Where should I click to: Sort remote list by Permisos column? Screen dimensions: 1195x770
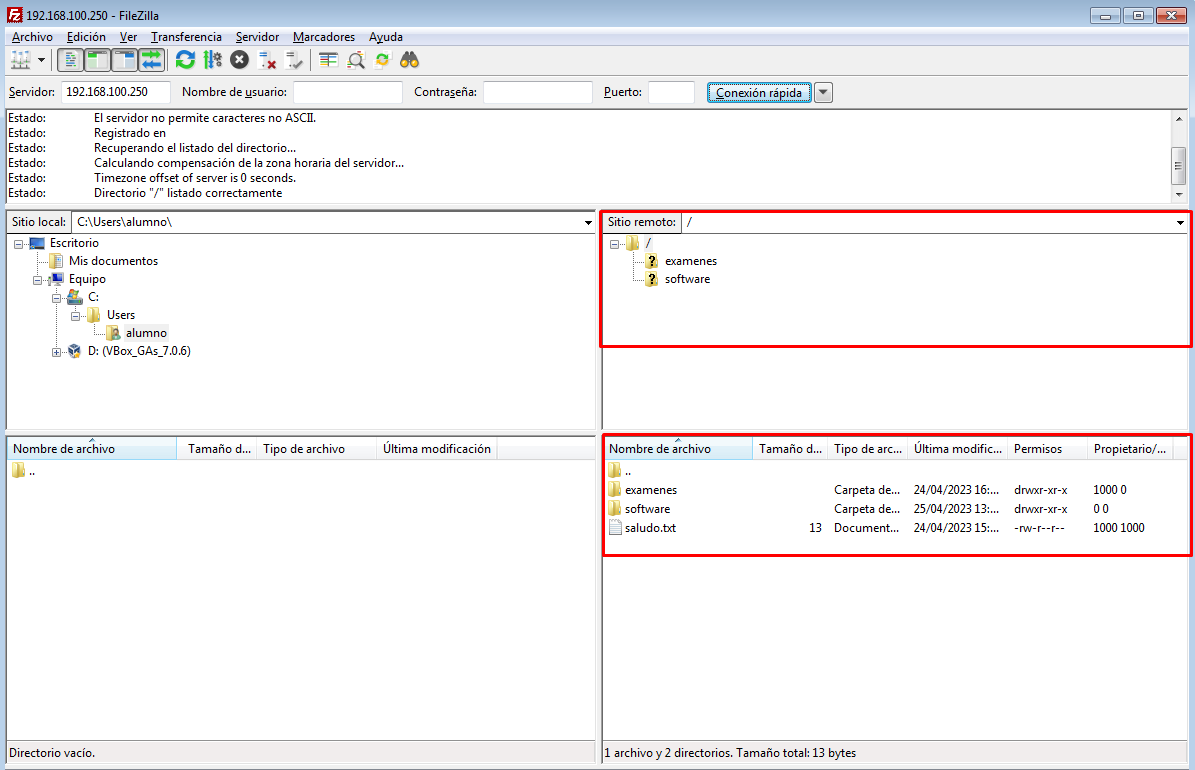click(x=1047, y=449)
